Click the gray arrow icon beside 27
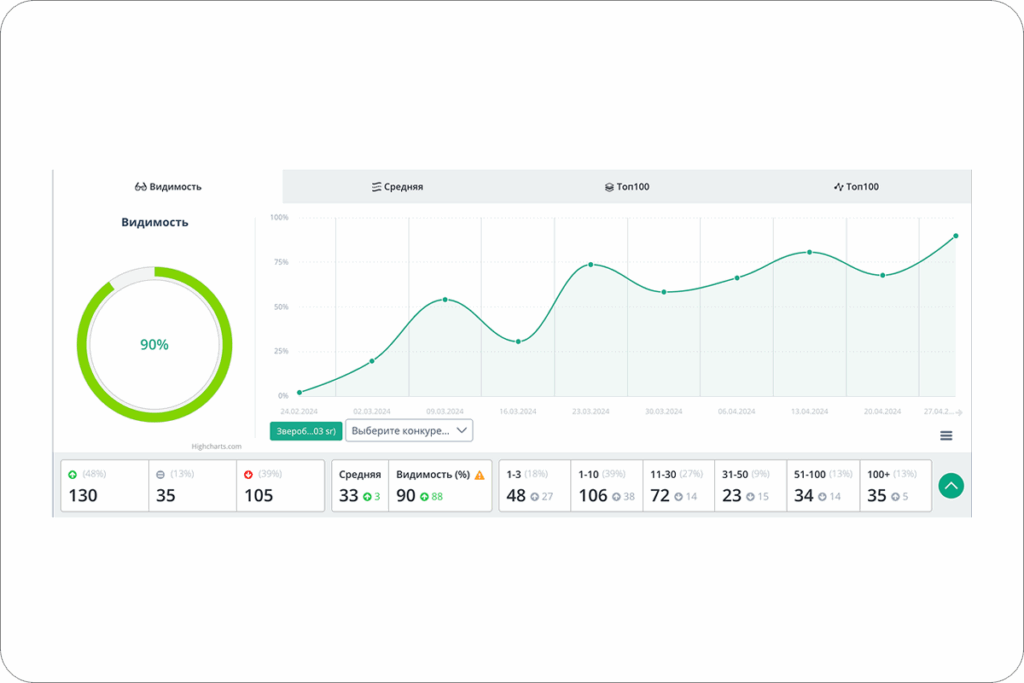The image size is (1024, 683). [534, 497]
